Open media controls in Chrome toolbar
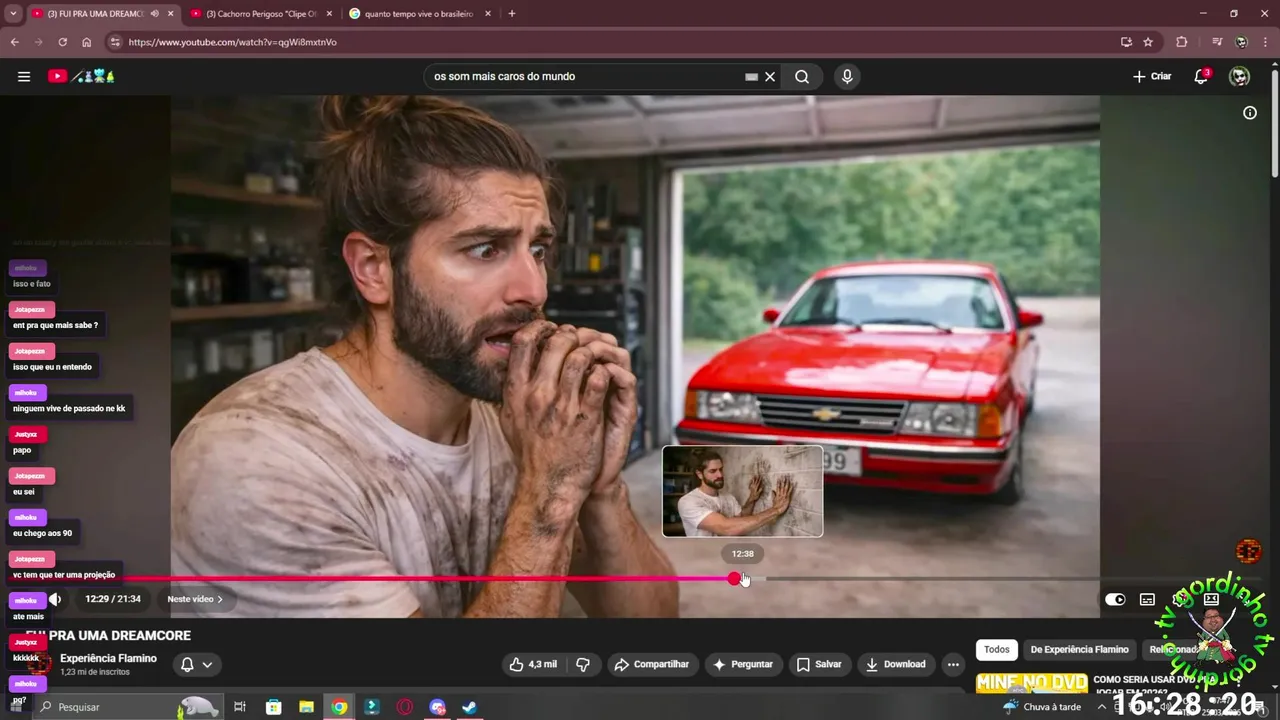This screenshot has width=1280, height=720. (1216, 42)
